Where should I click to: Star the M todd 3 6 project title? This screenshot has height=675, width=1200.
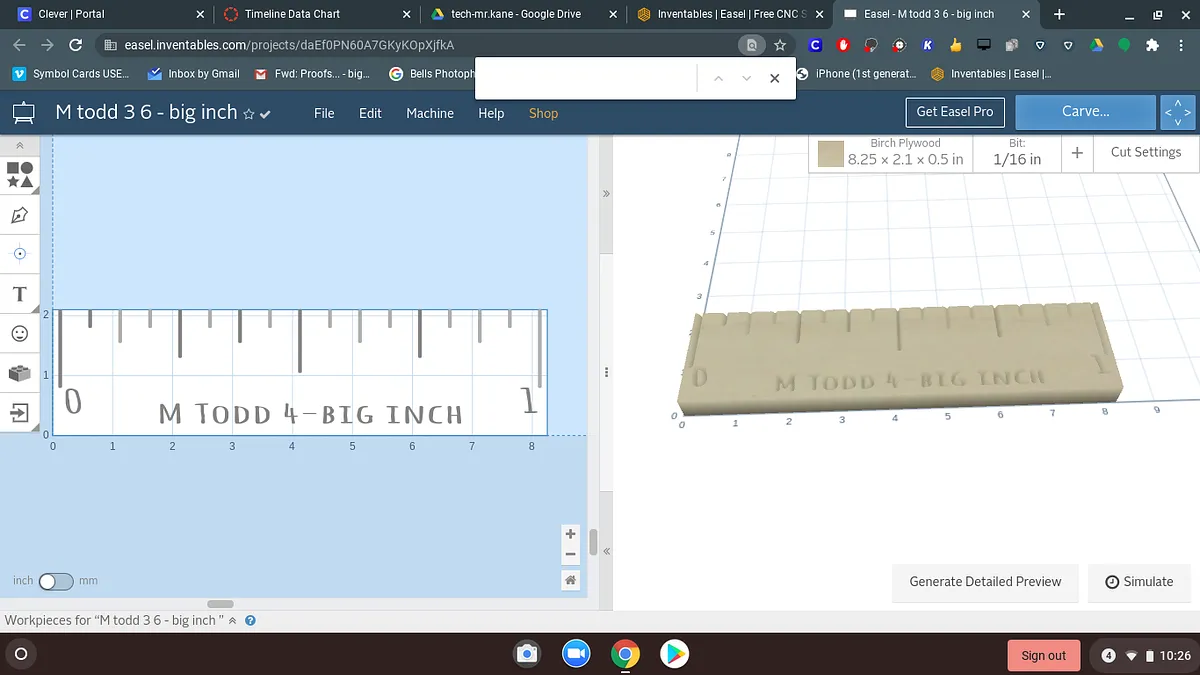click(x=249, y=114)
